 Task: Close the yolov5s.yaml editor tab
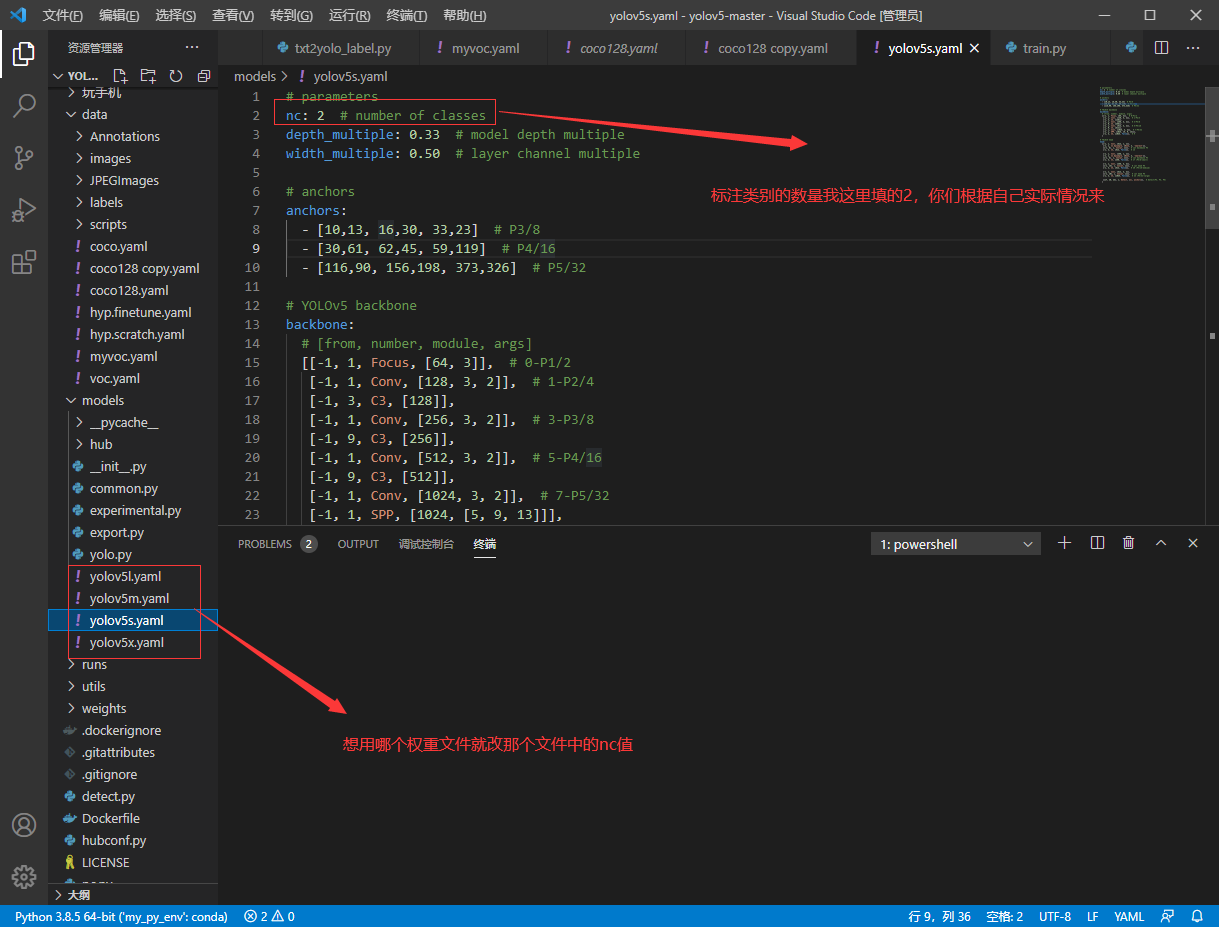coord(975,48)
